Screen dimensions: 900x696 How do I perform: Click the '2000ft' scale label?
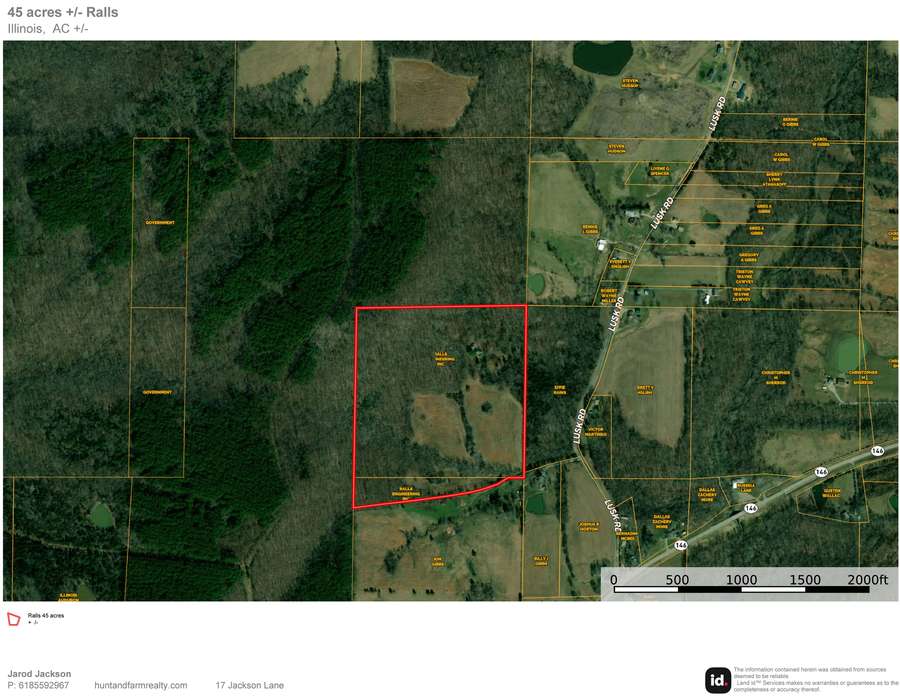click(x=867, y=580)
